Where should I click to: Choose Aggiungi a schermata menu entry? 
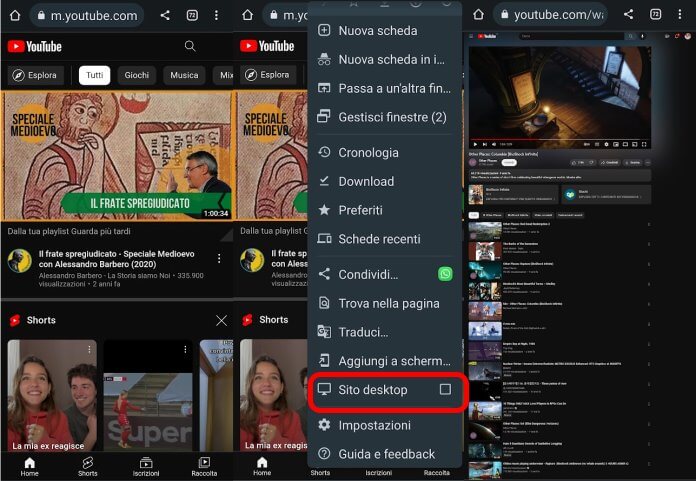pos(385,361)
